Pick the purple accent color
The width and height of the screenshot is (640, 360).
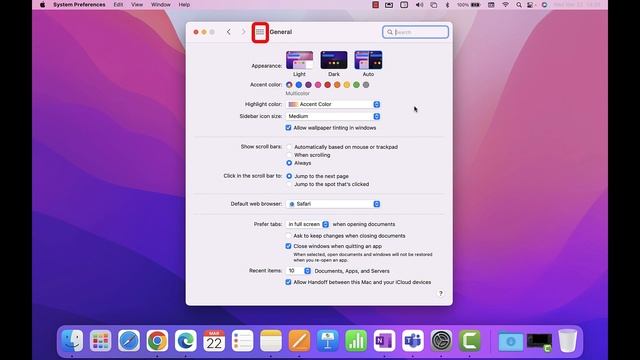tap(308, 85)
